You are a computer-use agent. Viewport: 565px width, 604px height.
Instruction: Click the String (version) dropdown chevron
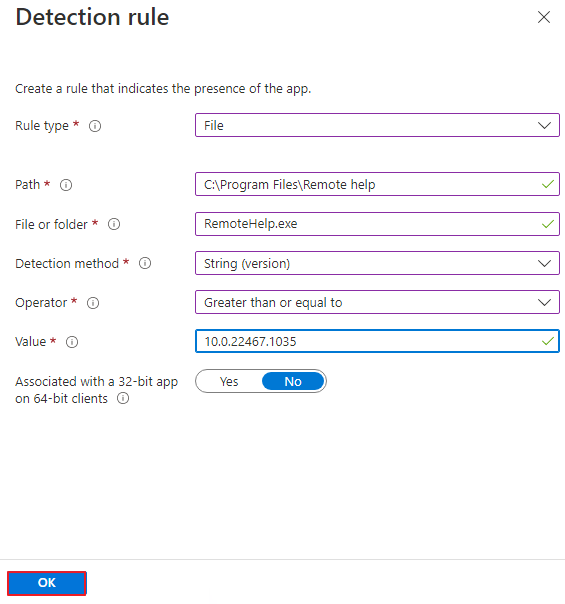click(x=544, y=264)
